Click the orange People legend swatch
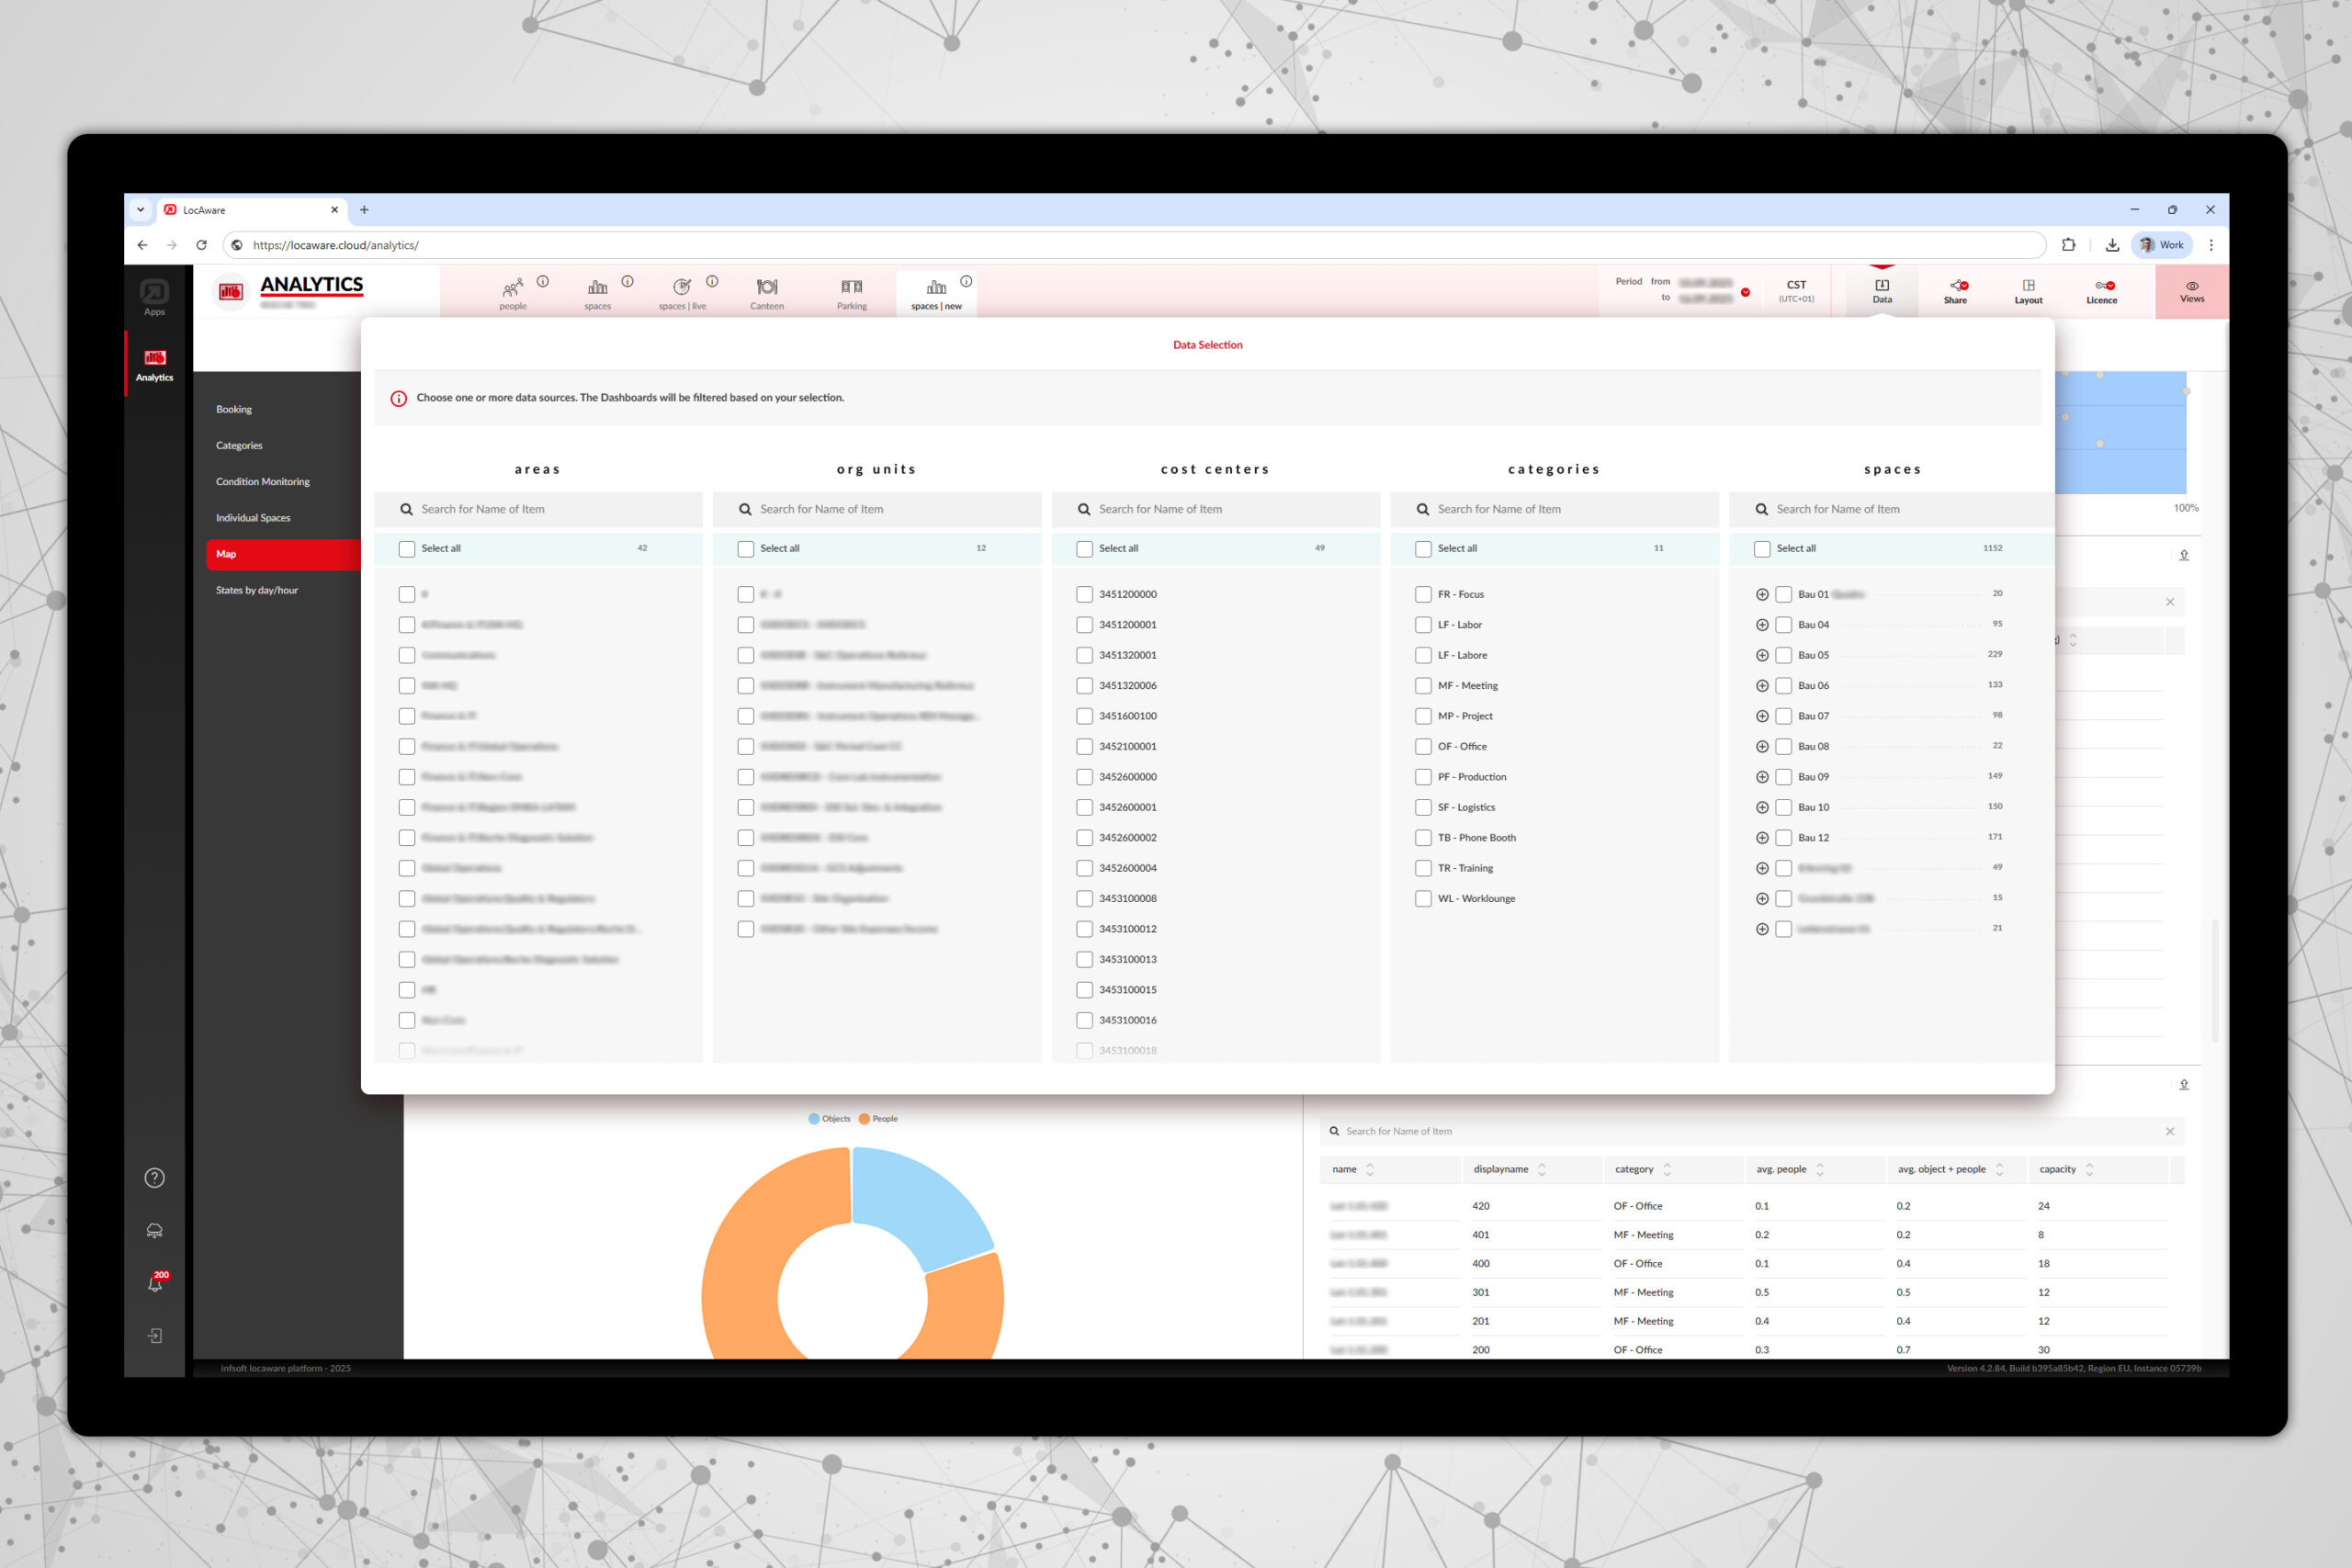 (x=866, y=1118)
